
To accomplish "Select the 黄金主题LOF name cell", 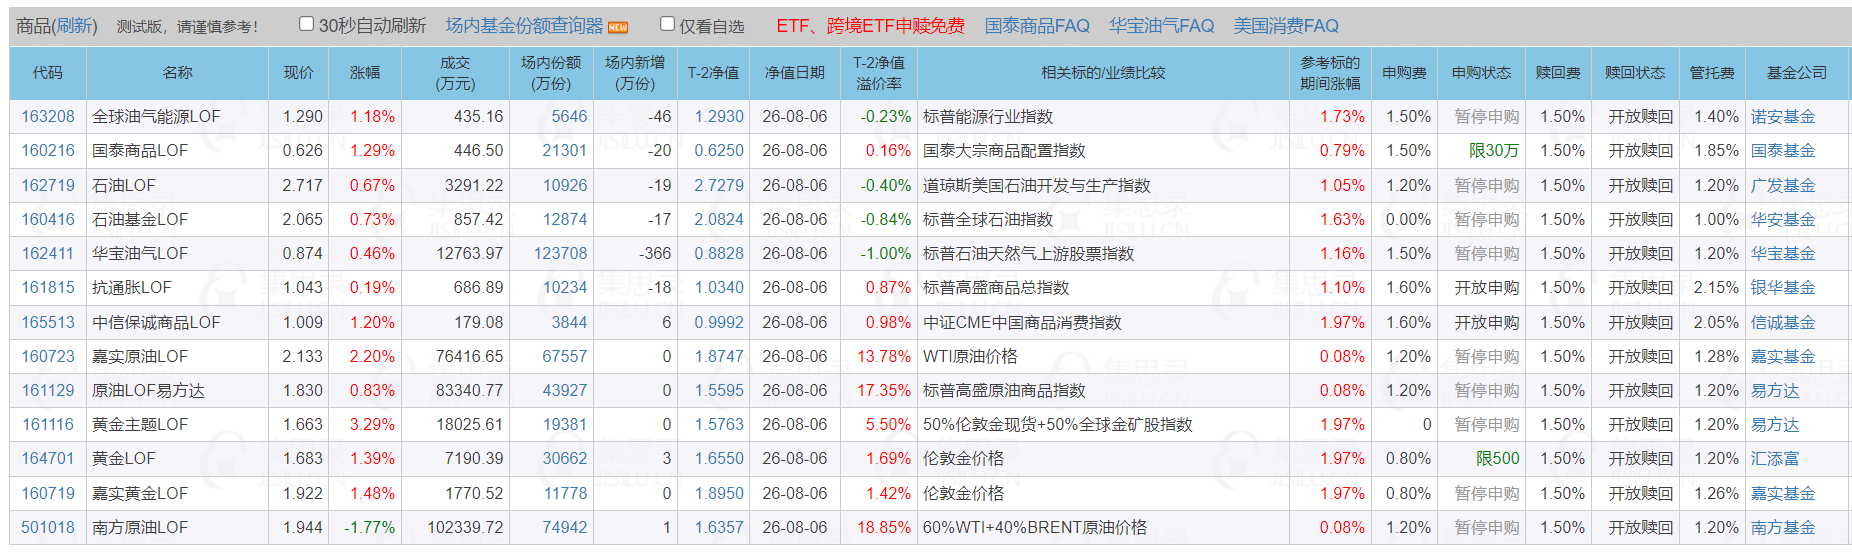I will tap(177, 424).
